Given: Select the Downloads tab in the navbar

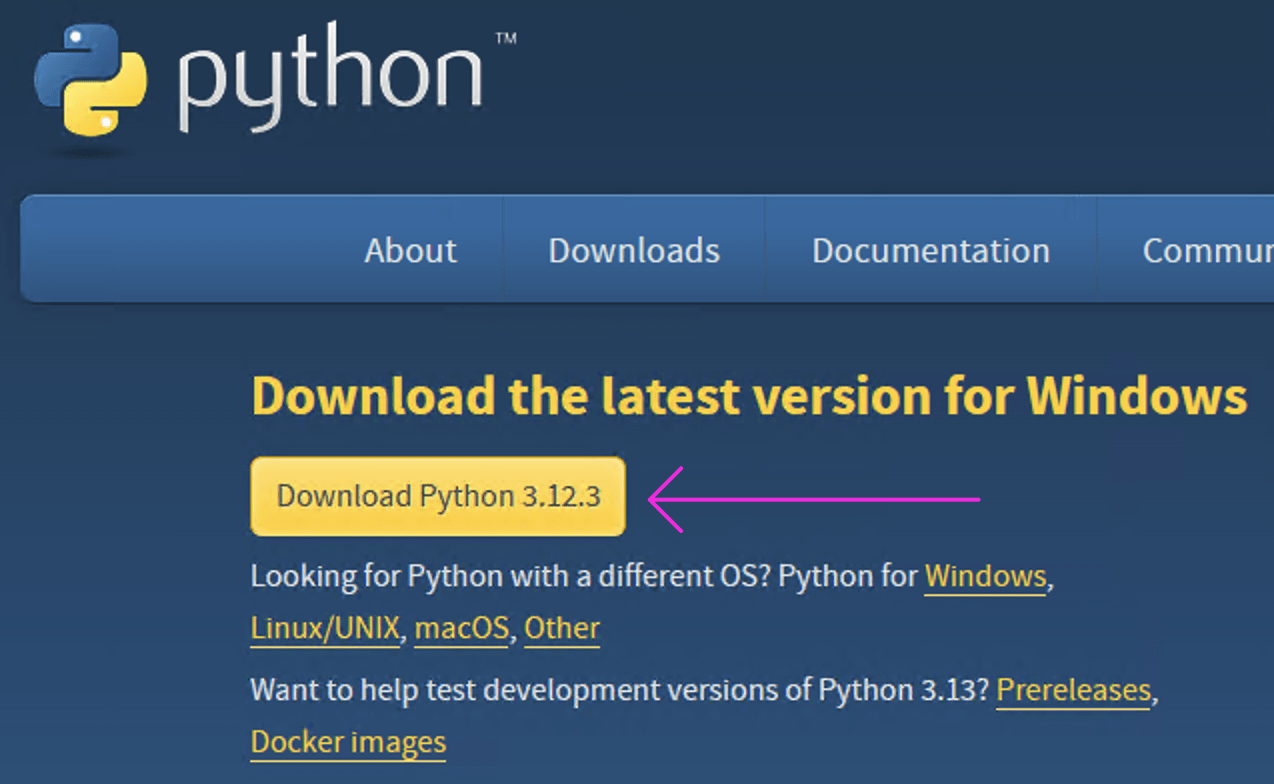Looking at the screenshot, I should [x=633, y=250].
